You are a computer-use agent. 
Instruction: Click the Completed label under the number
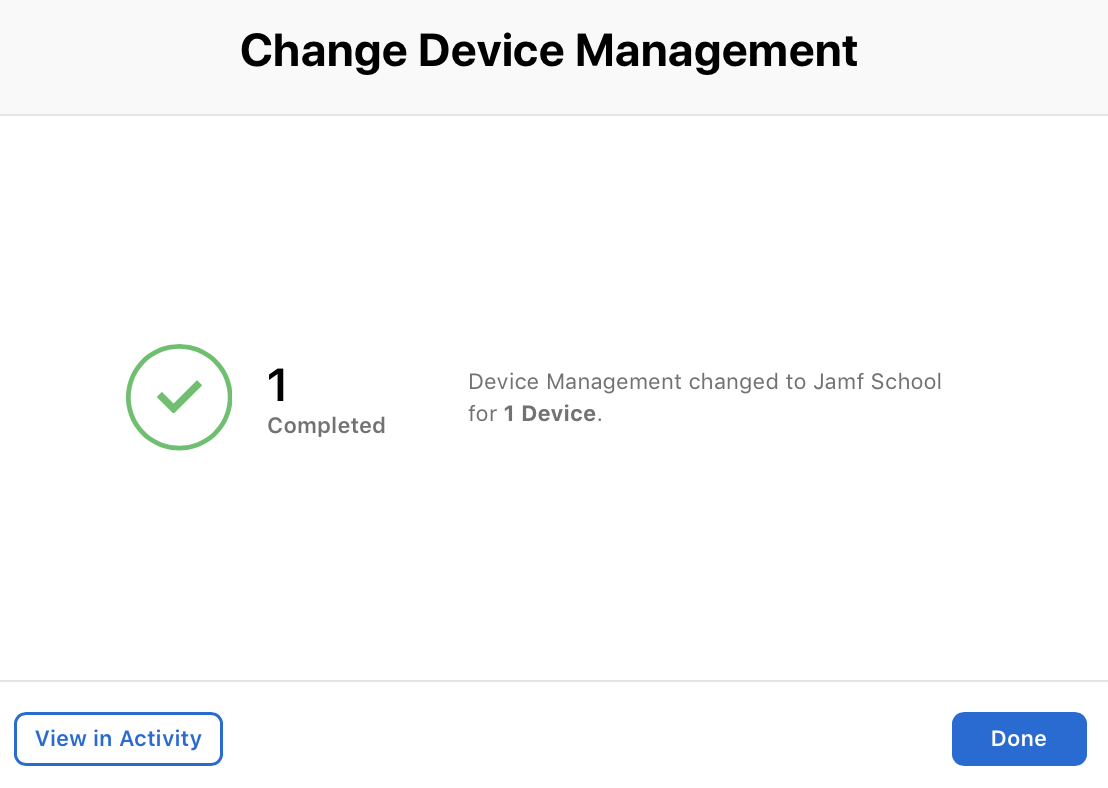[x=326, y=425]
